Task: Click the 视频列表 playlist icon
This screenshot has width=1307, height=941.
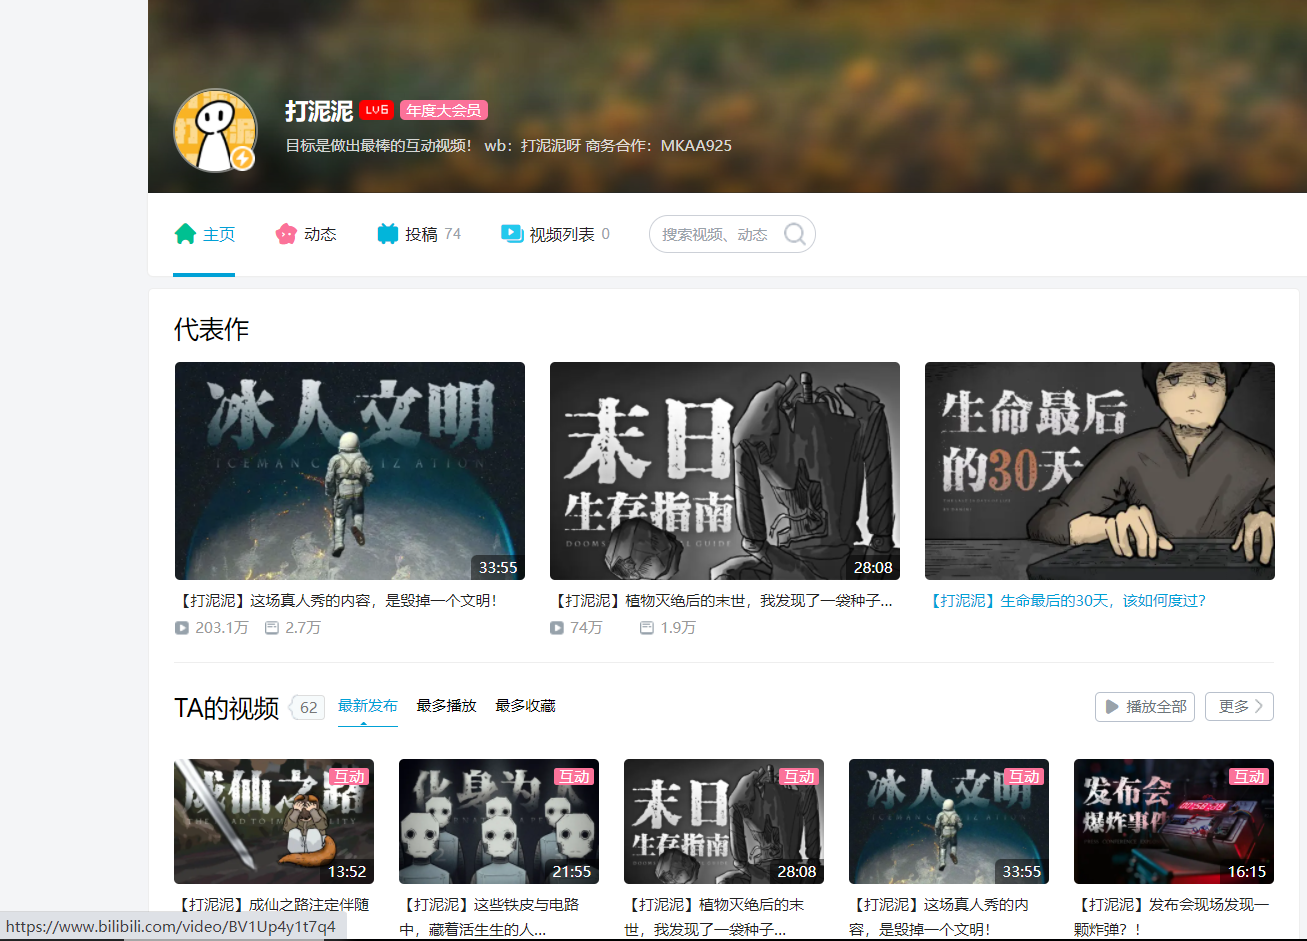Action: click(x=512, y=234)
